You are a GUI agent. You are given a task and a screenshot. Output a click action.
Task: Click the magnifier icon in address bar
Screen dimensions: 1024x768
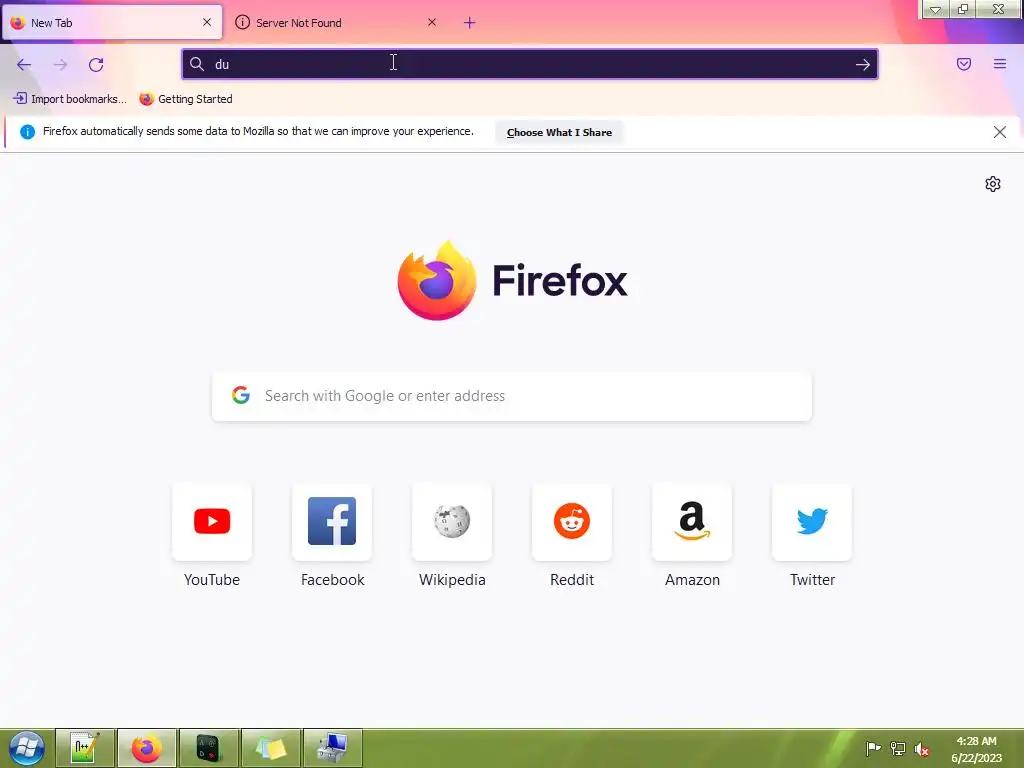click(197, 64)
